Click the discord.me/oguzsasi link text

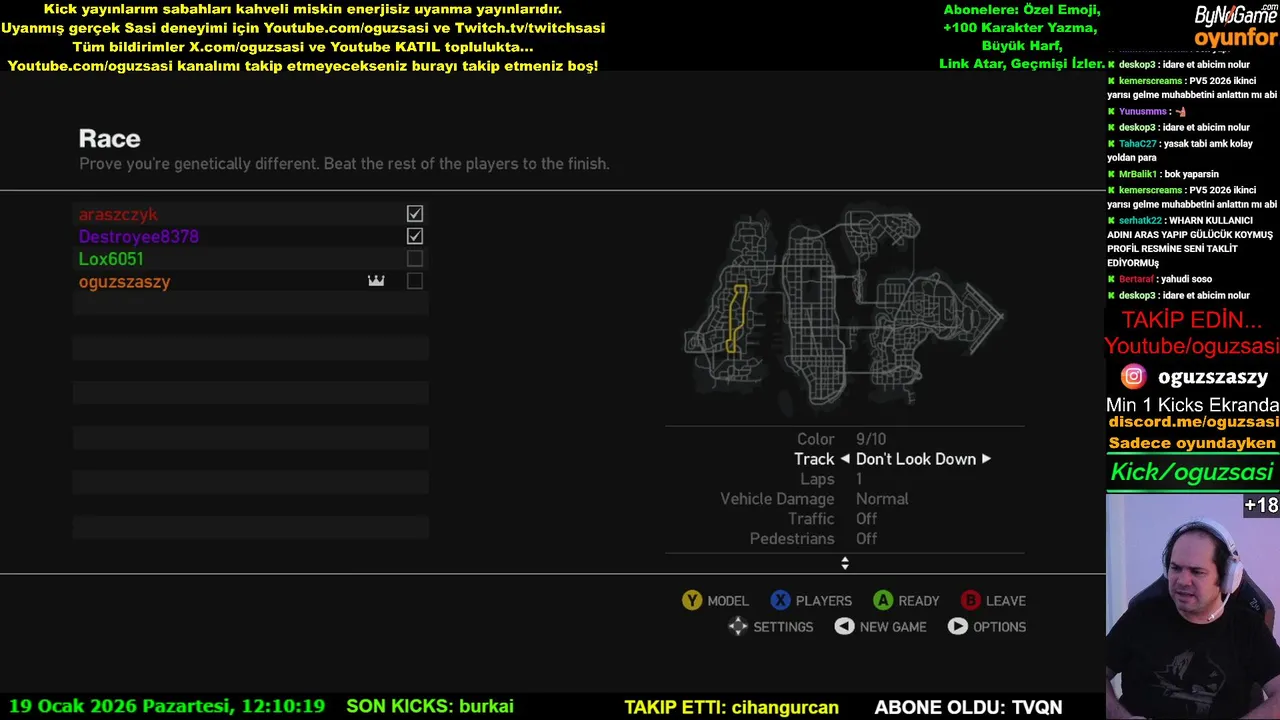click(1194, 422)
